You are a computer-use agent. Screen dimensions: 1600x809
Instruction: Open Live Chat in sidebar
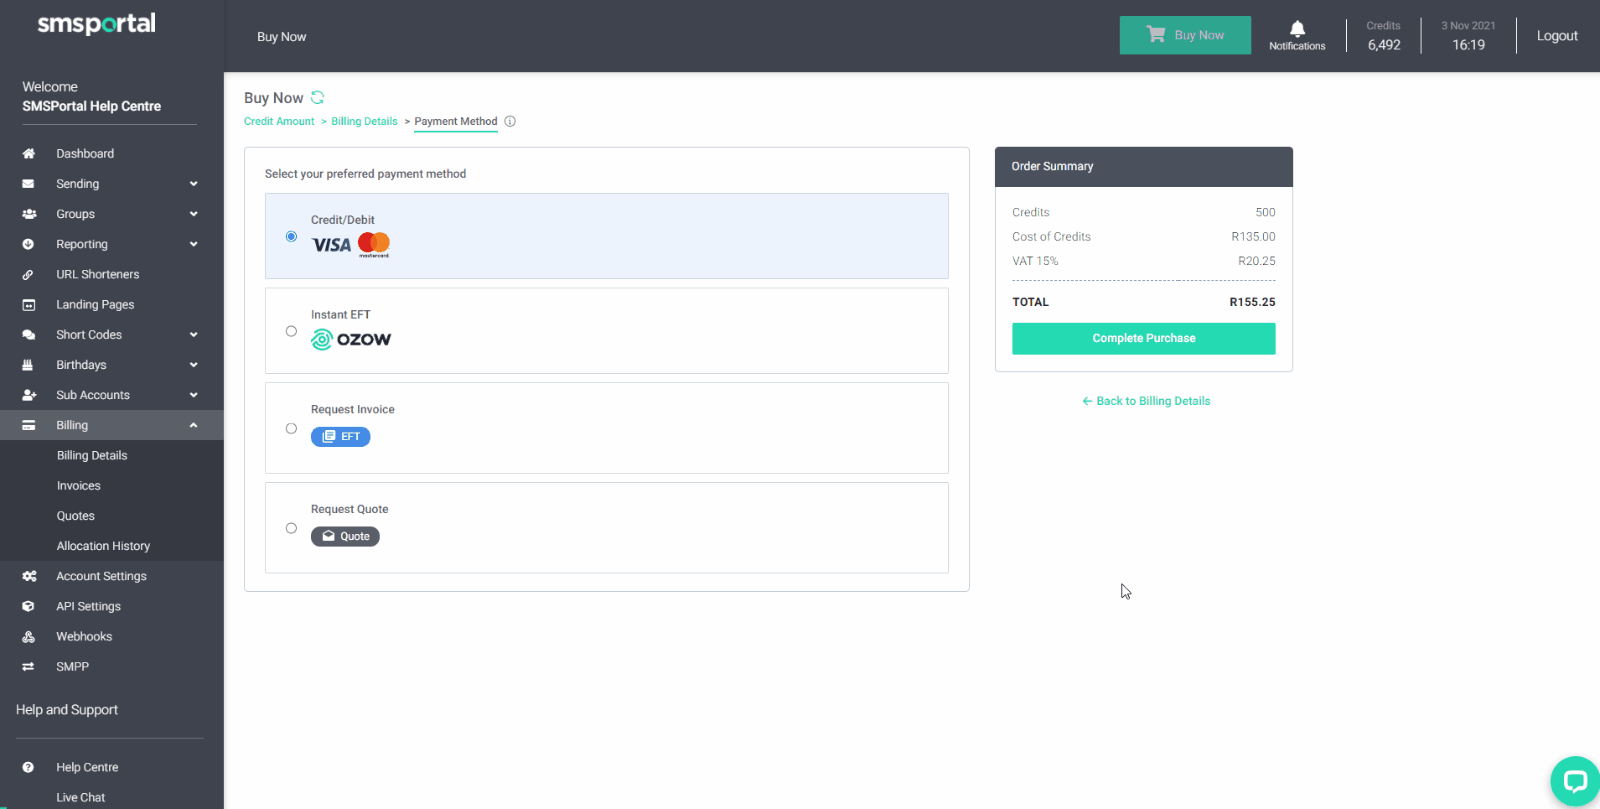coord(81,798)
